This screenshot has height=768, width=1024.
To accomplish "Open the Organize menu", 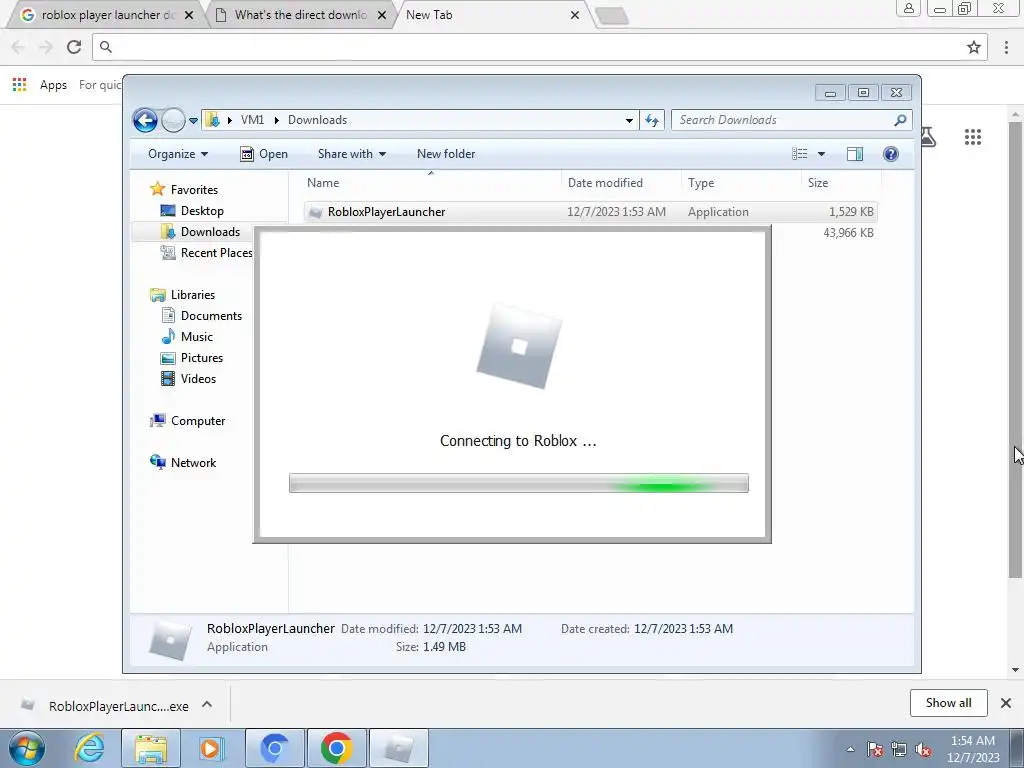I will coord(178,154).
